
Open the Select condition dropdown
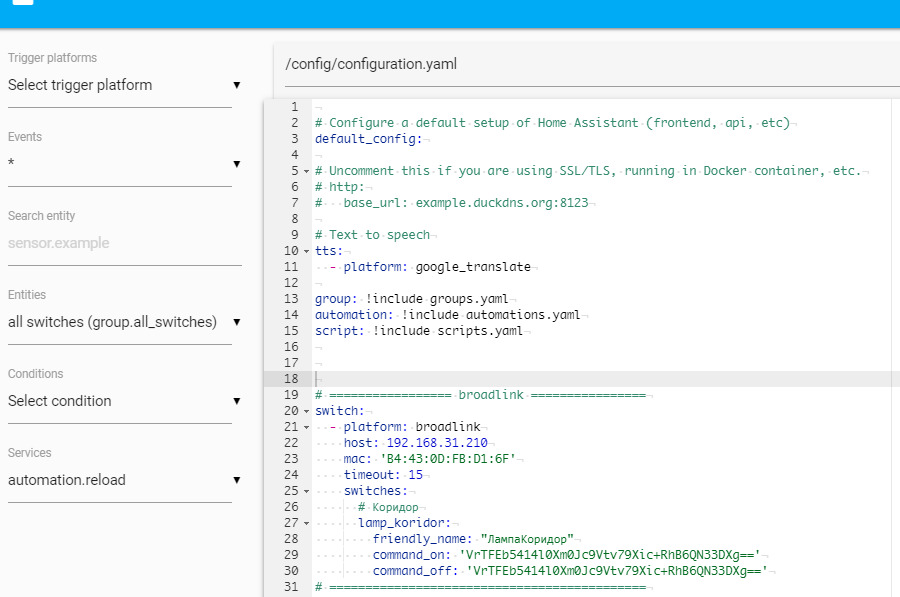[x=125, y=401]
